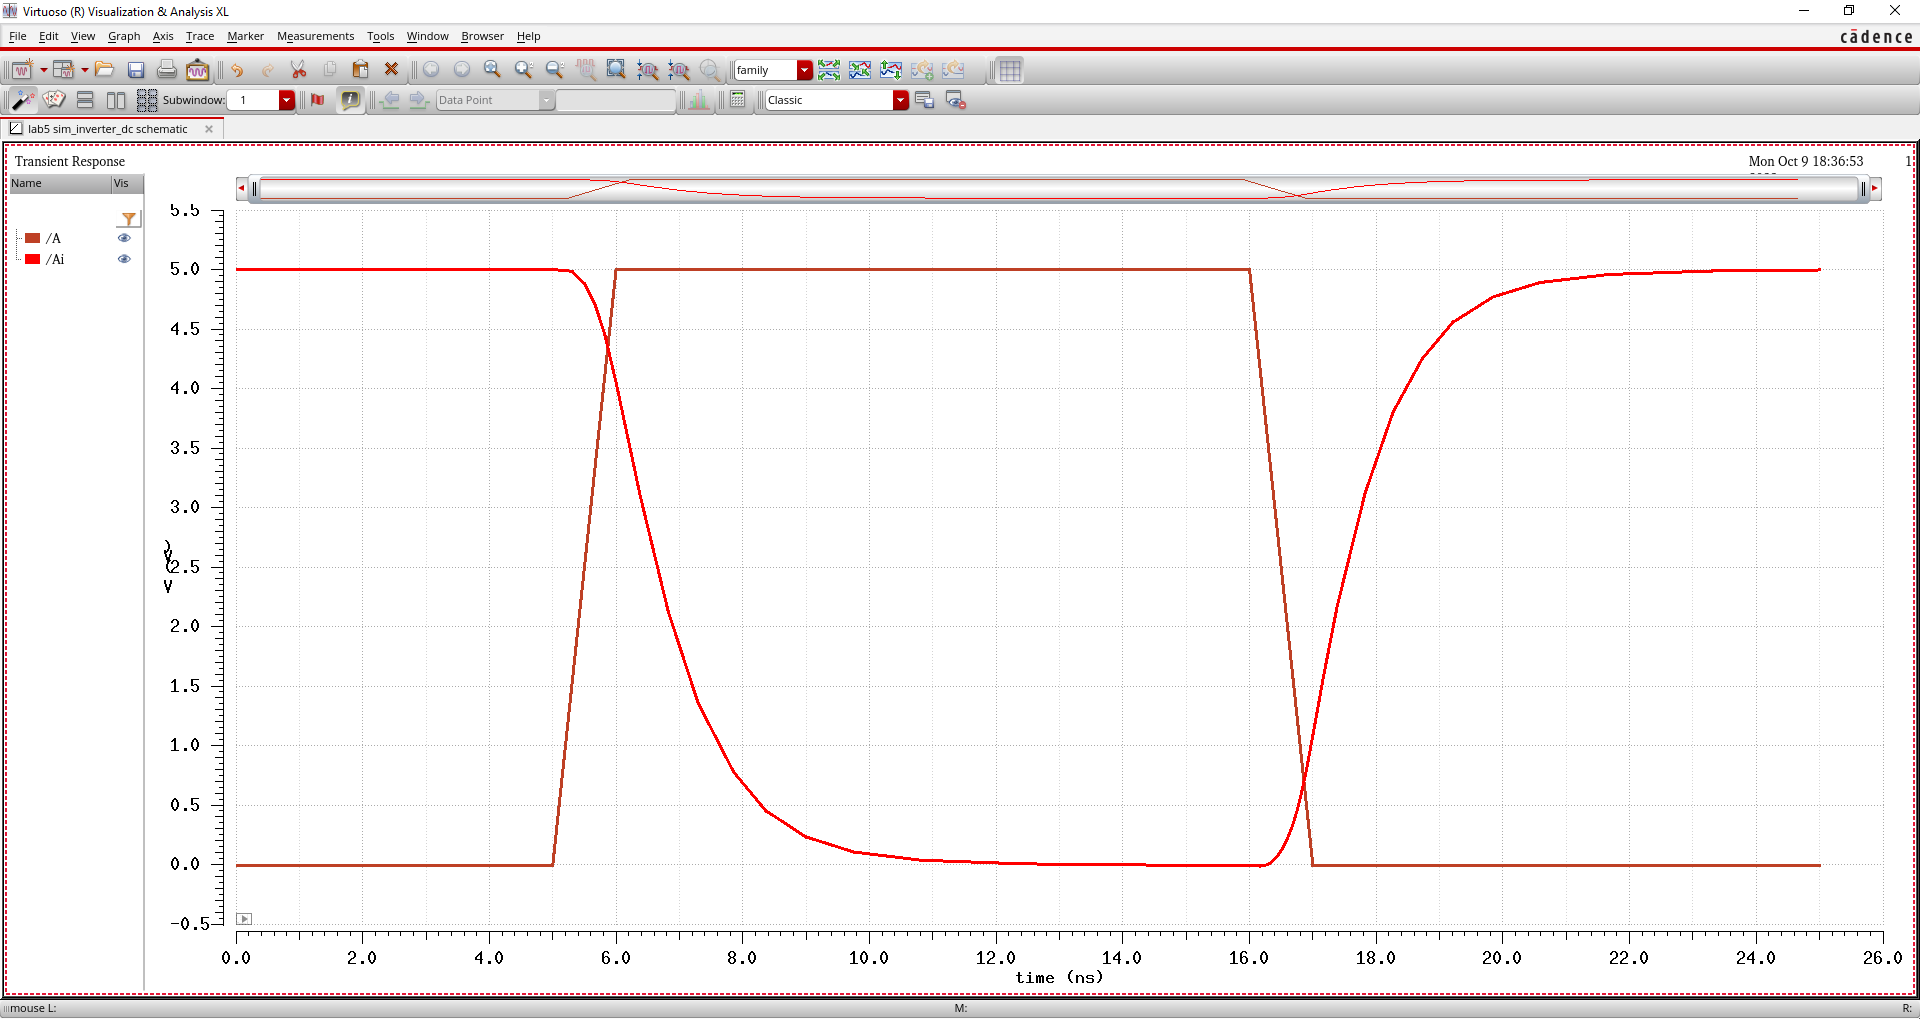Viewport: 1920px width, 1019px height.
Task: Click the Split Current Strip icon
Action: click(829, 70)
